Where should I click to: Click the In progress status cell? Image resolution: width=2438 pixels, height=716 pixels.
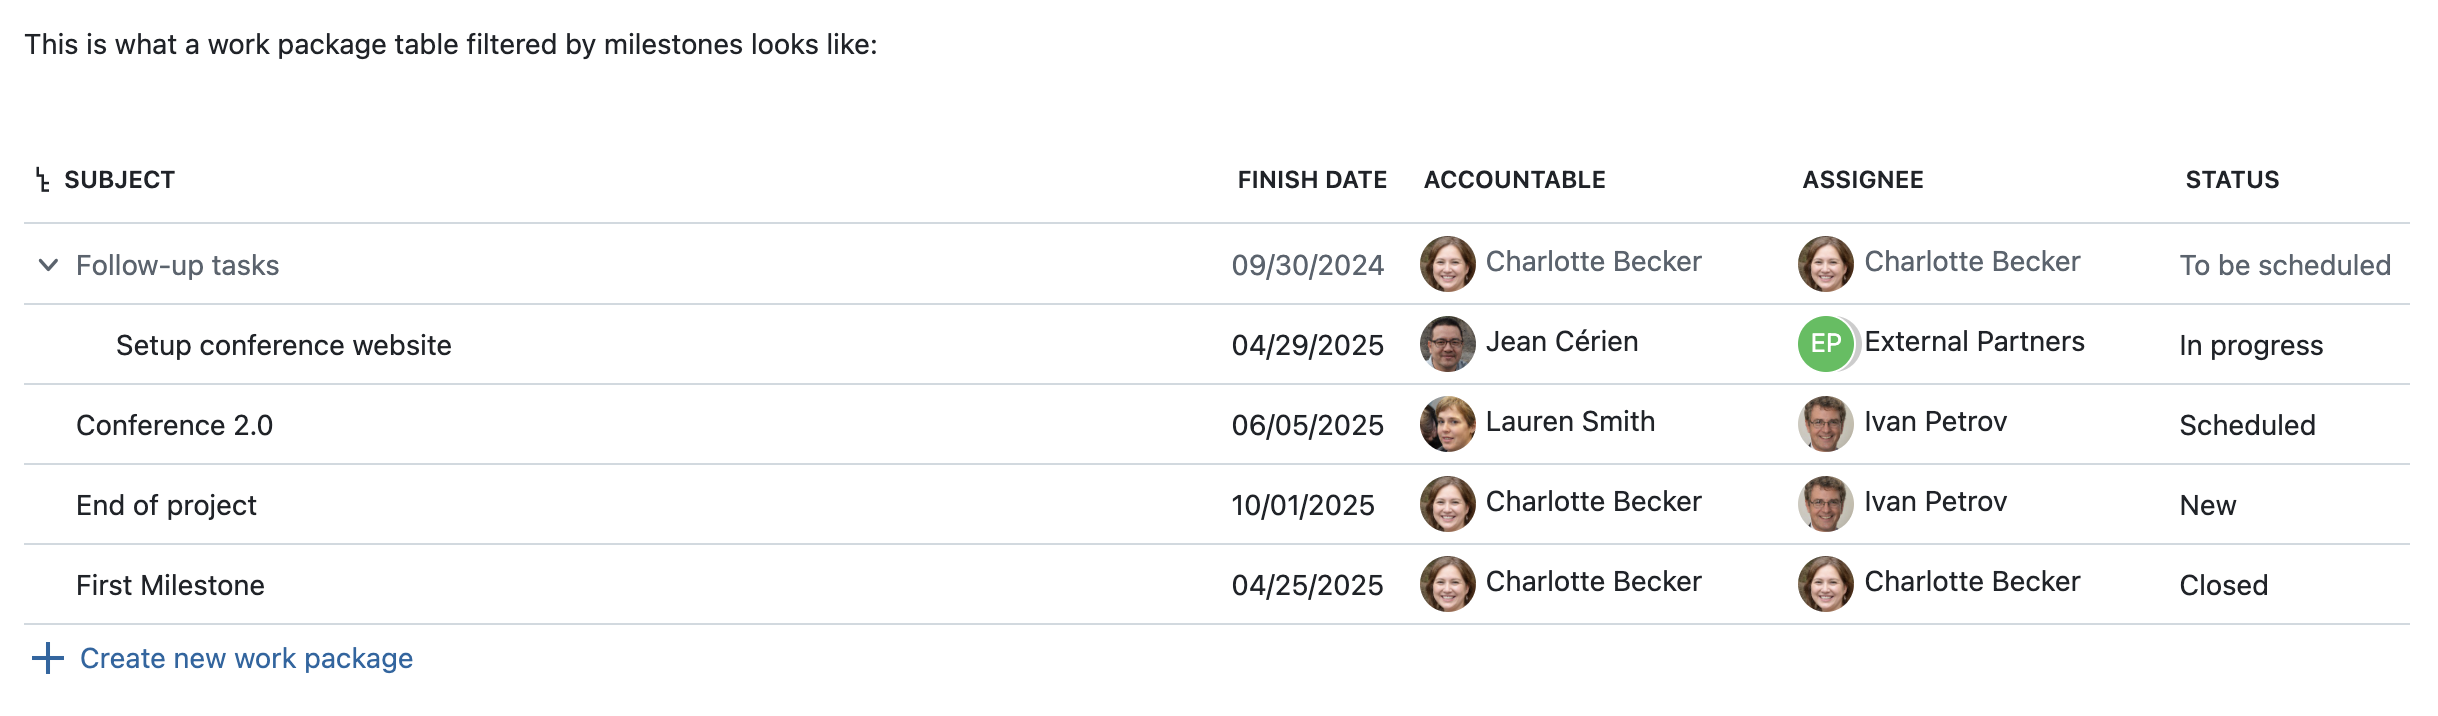click(2250, 345)
